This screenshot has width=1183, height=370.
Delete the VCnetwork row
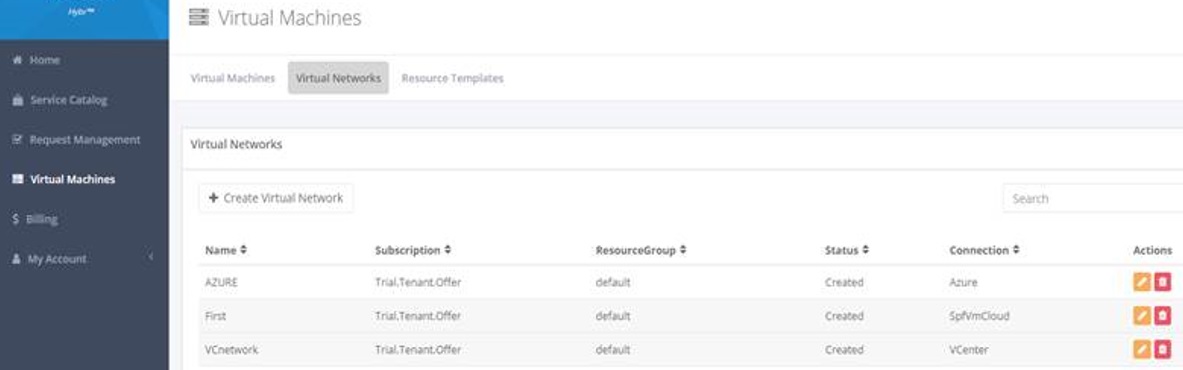1163,349
